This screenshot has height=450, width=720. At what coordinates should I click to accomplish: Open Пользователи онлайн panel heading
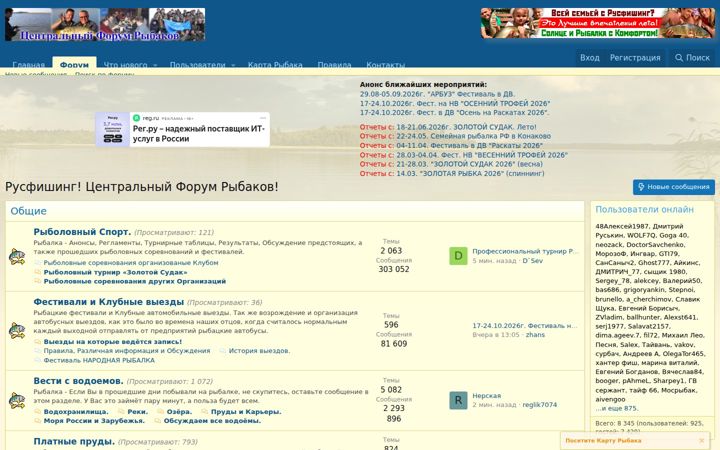644,209
